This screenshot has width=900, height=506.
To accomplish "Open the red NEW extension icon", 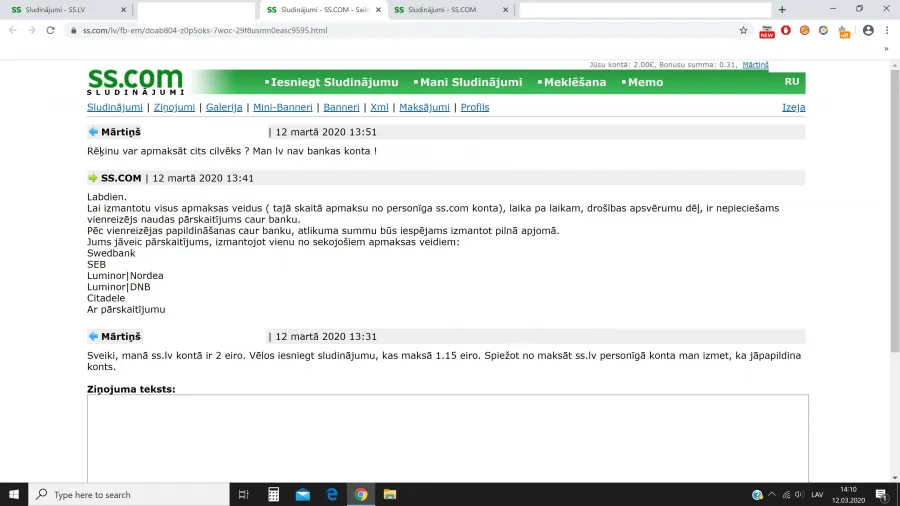I will [767, 32].
